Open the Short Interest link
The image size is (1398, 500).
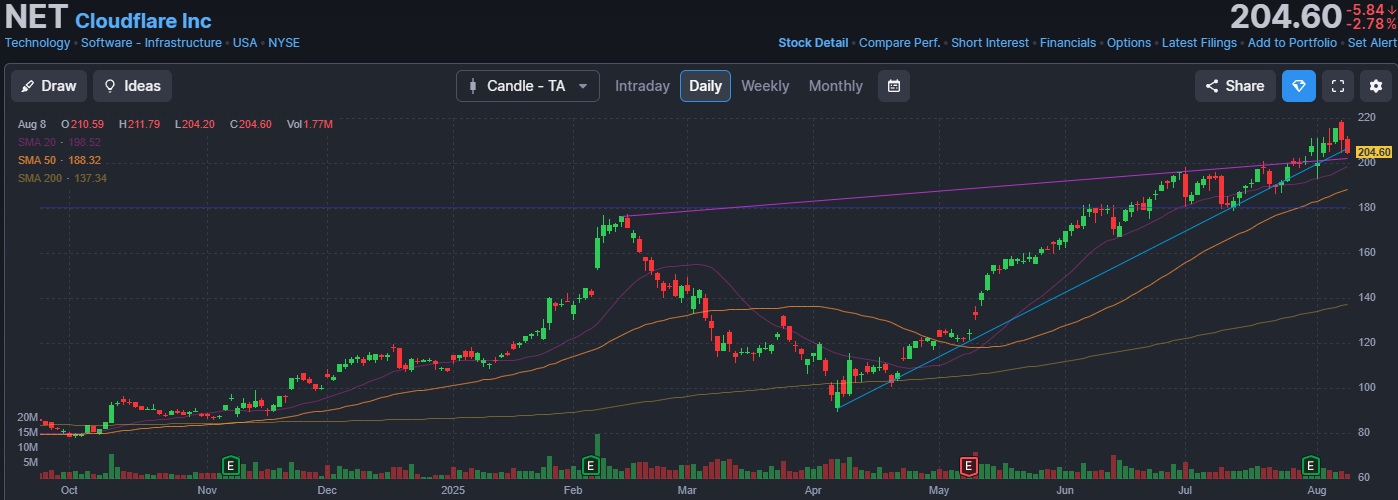(x=990, y=43)
